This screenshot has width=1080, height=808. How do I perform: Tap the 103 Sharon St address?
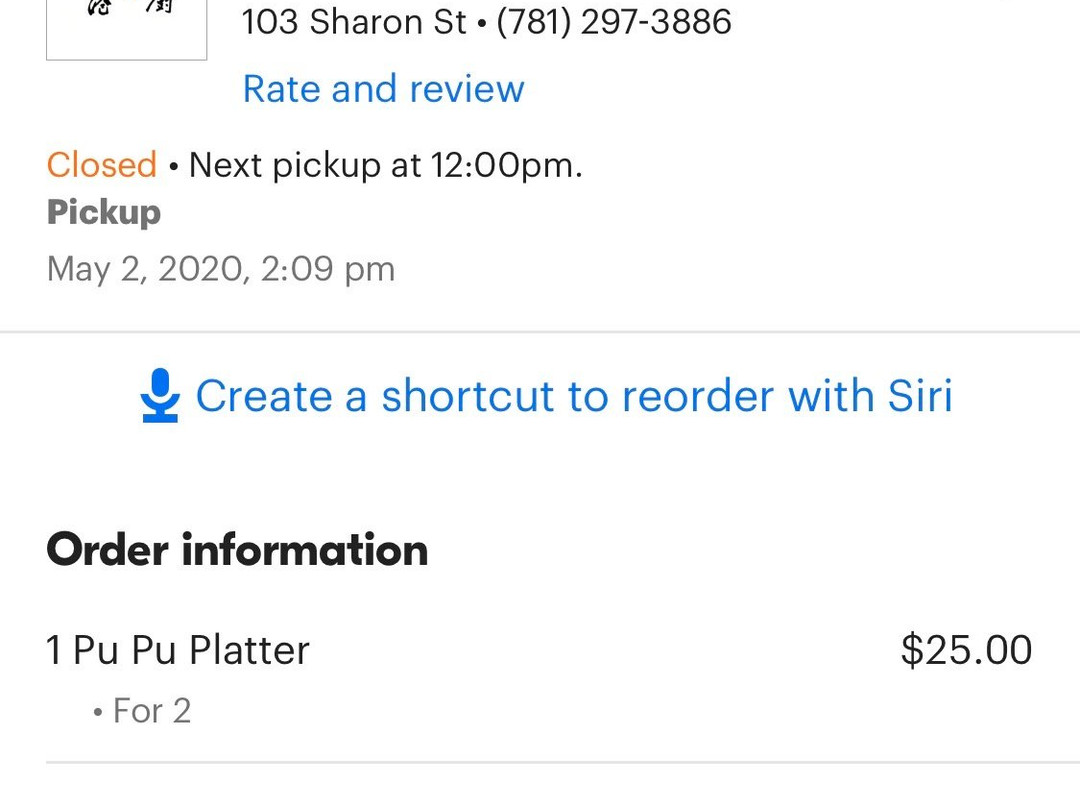(x=354, y=21)
